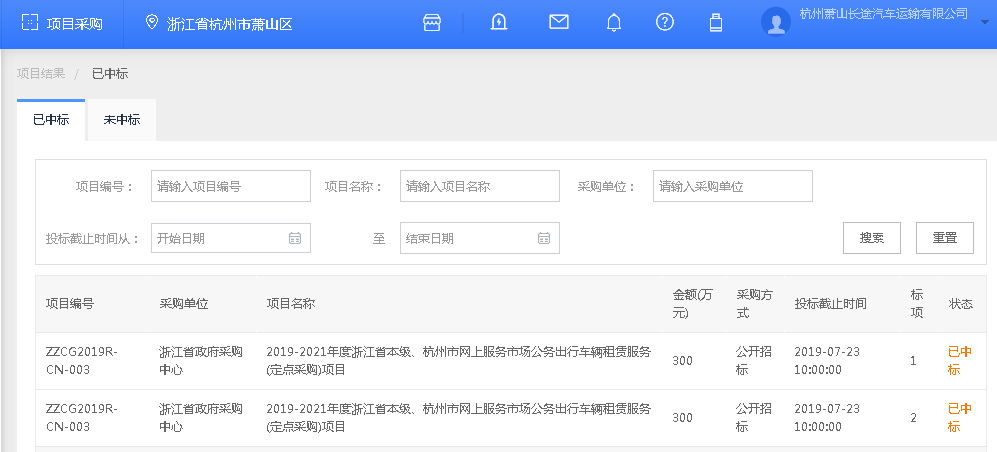
Task: Click the battery-shaped device icon in header
Action: (x=715, y=23)
